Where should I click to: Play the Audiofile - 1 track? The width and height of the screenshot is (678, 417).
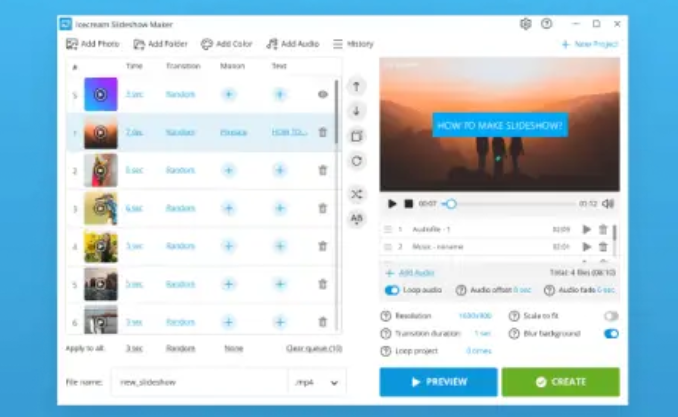586,229
